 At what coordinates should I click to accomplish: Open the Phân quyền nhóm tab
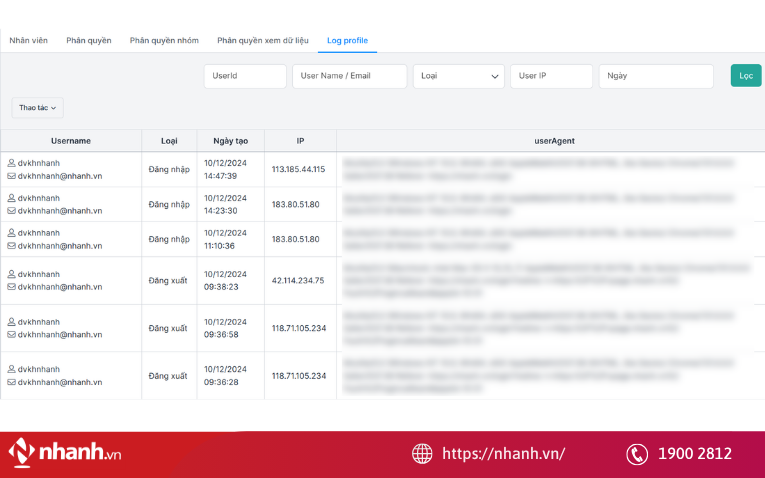coord(164,40)
